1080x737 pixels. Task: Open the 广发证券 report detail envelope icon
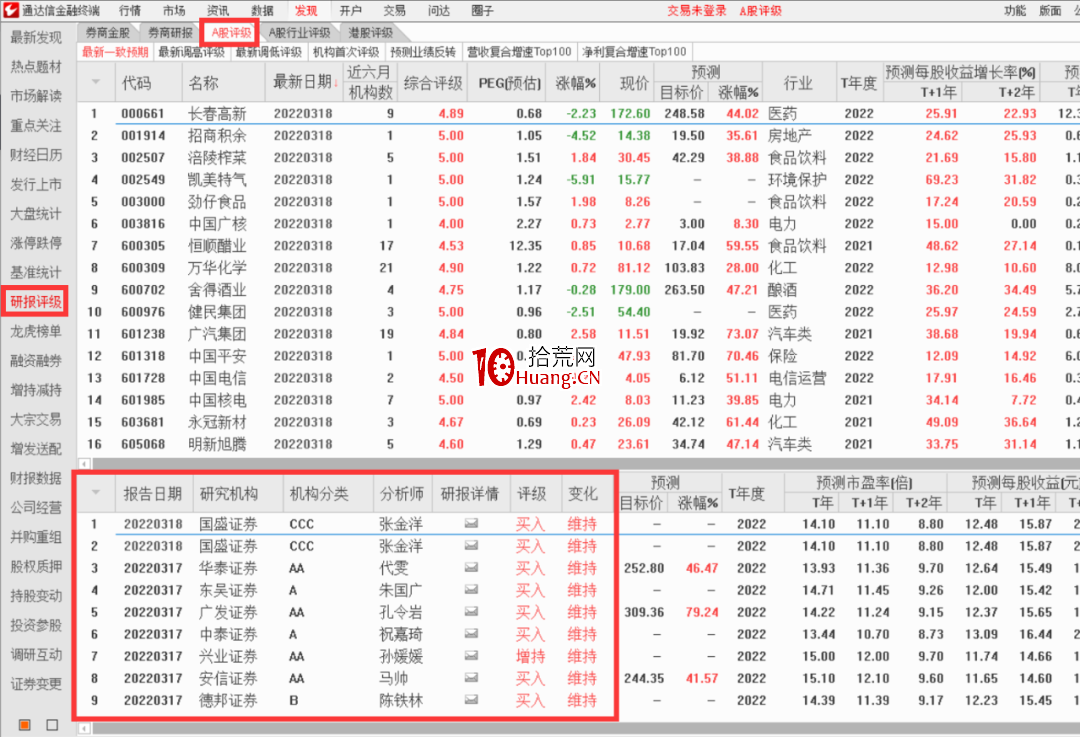pyautogui.click(x=471, y=612)
